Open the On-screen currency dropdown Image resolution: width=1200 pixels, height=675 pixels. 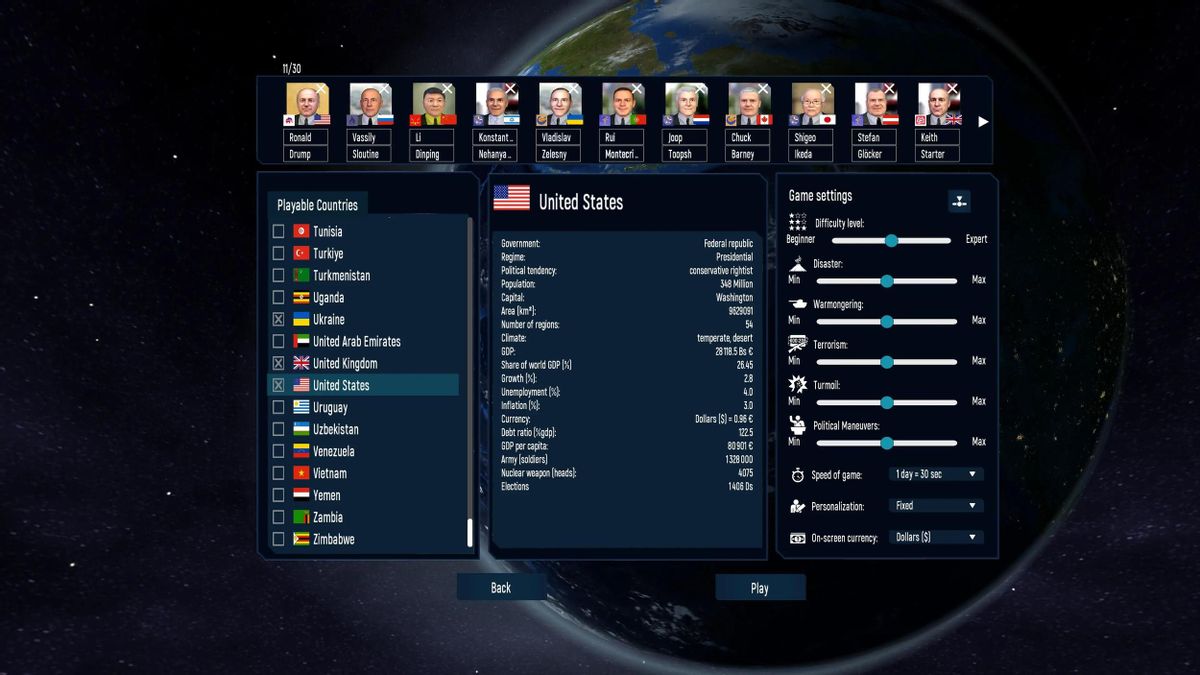[x=936, y=537]
